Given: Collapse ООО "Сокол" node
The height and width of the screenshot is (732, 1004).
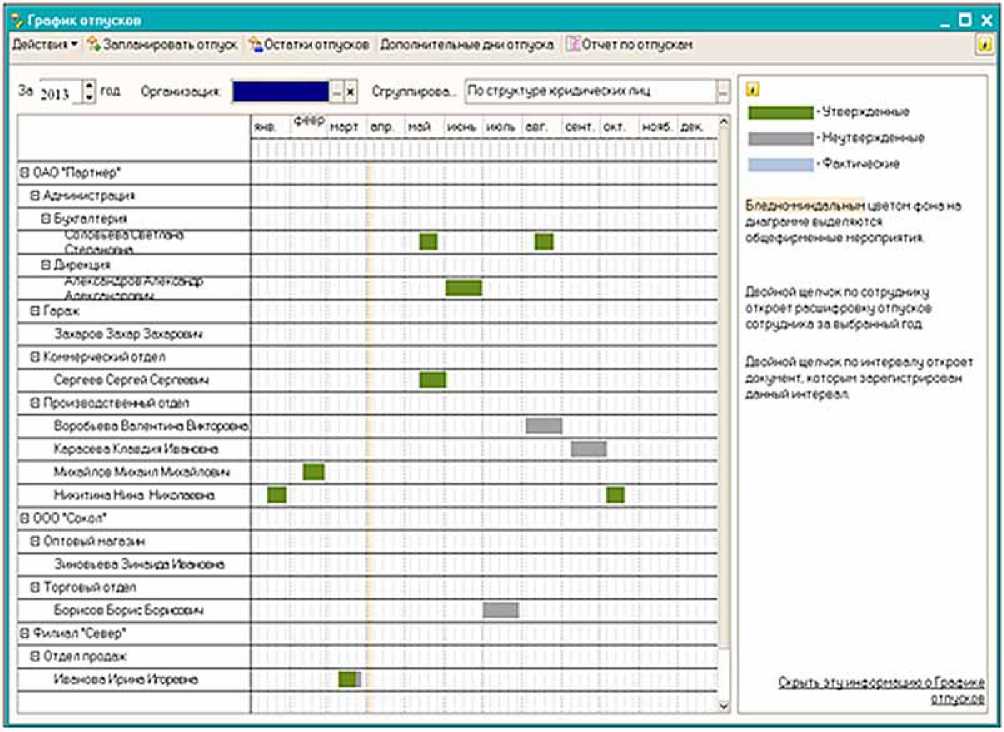Looking at the screenshot, I should pos(25,518).
